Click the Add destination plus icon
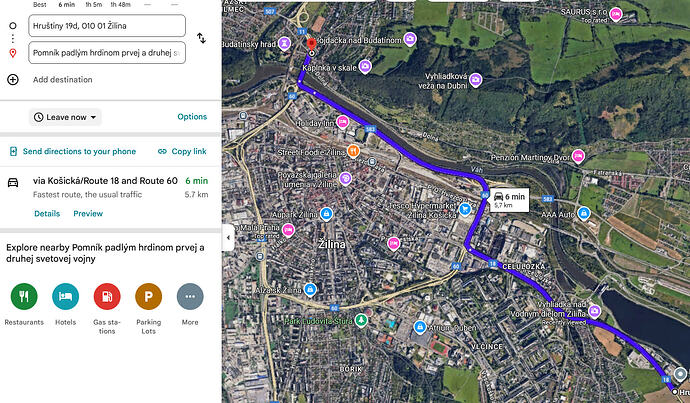690x403 pixels. [13, 79]
